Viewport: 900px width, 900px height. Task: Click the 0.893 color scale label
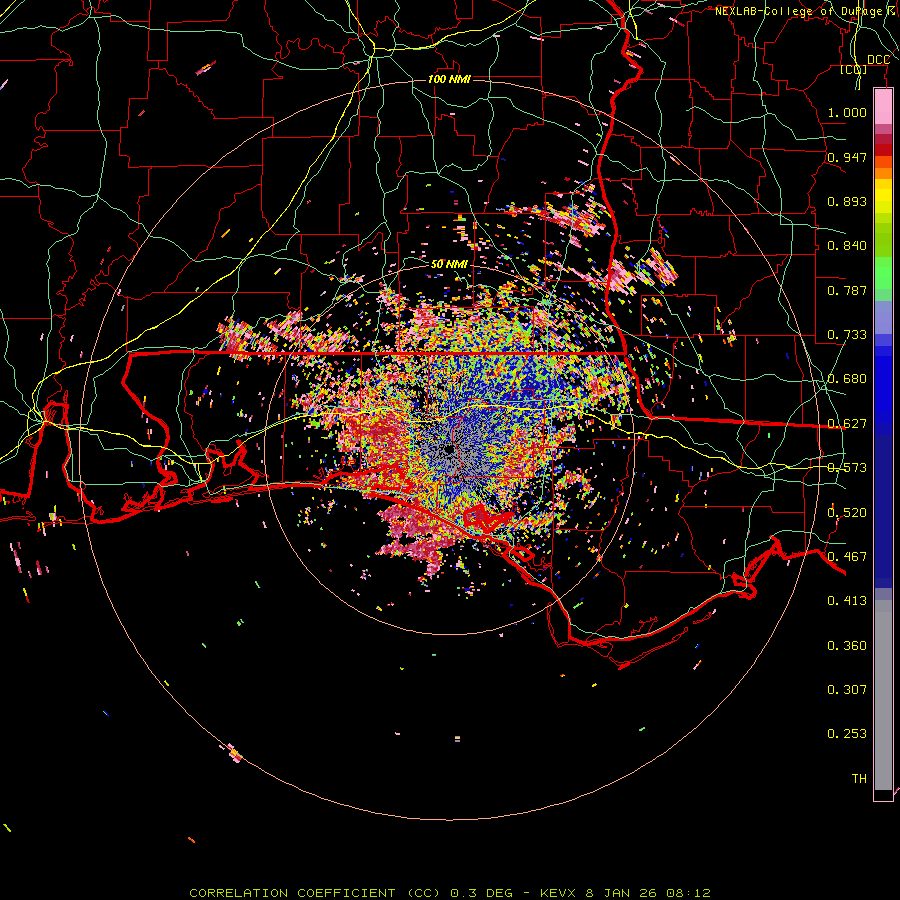[847, 201]
